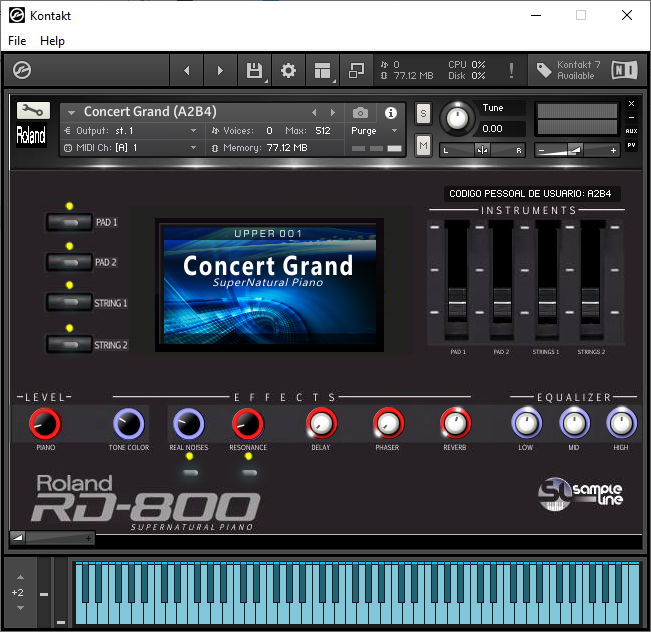Click the snapshot camera icon

tap(360, 113)
